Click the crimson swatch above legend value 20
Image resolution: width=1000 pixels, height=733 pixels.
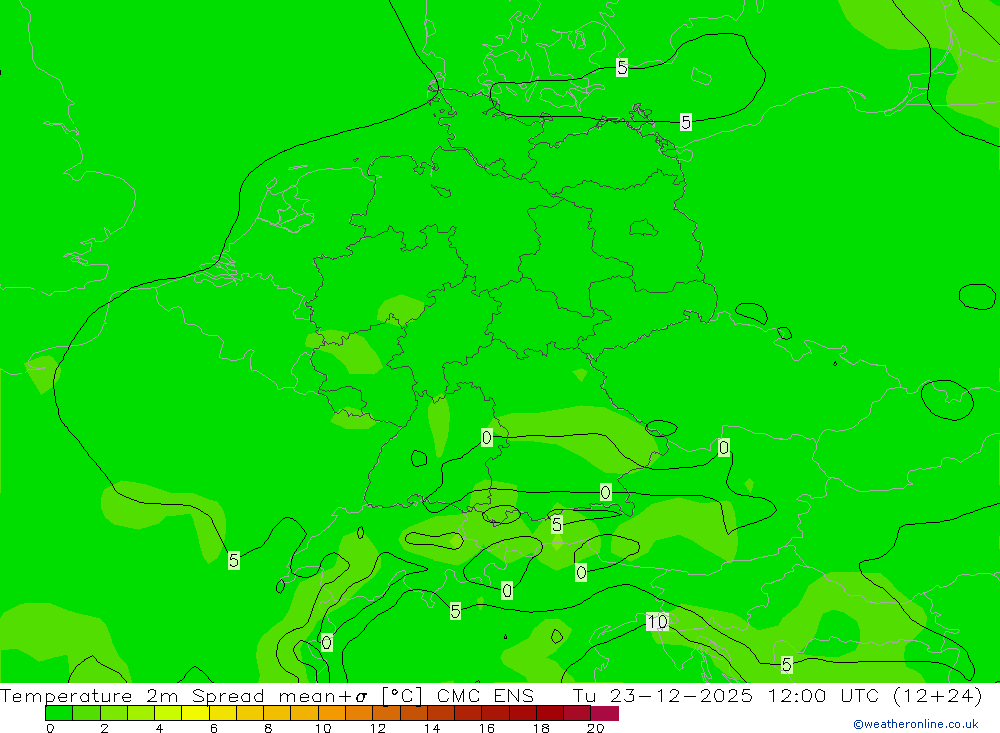(605, 713)
